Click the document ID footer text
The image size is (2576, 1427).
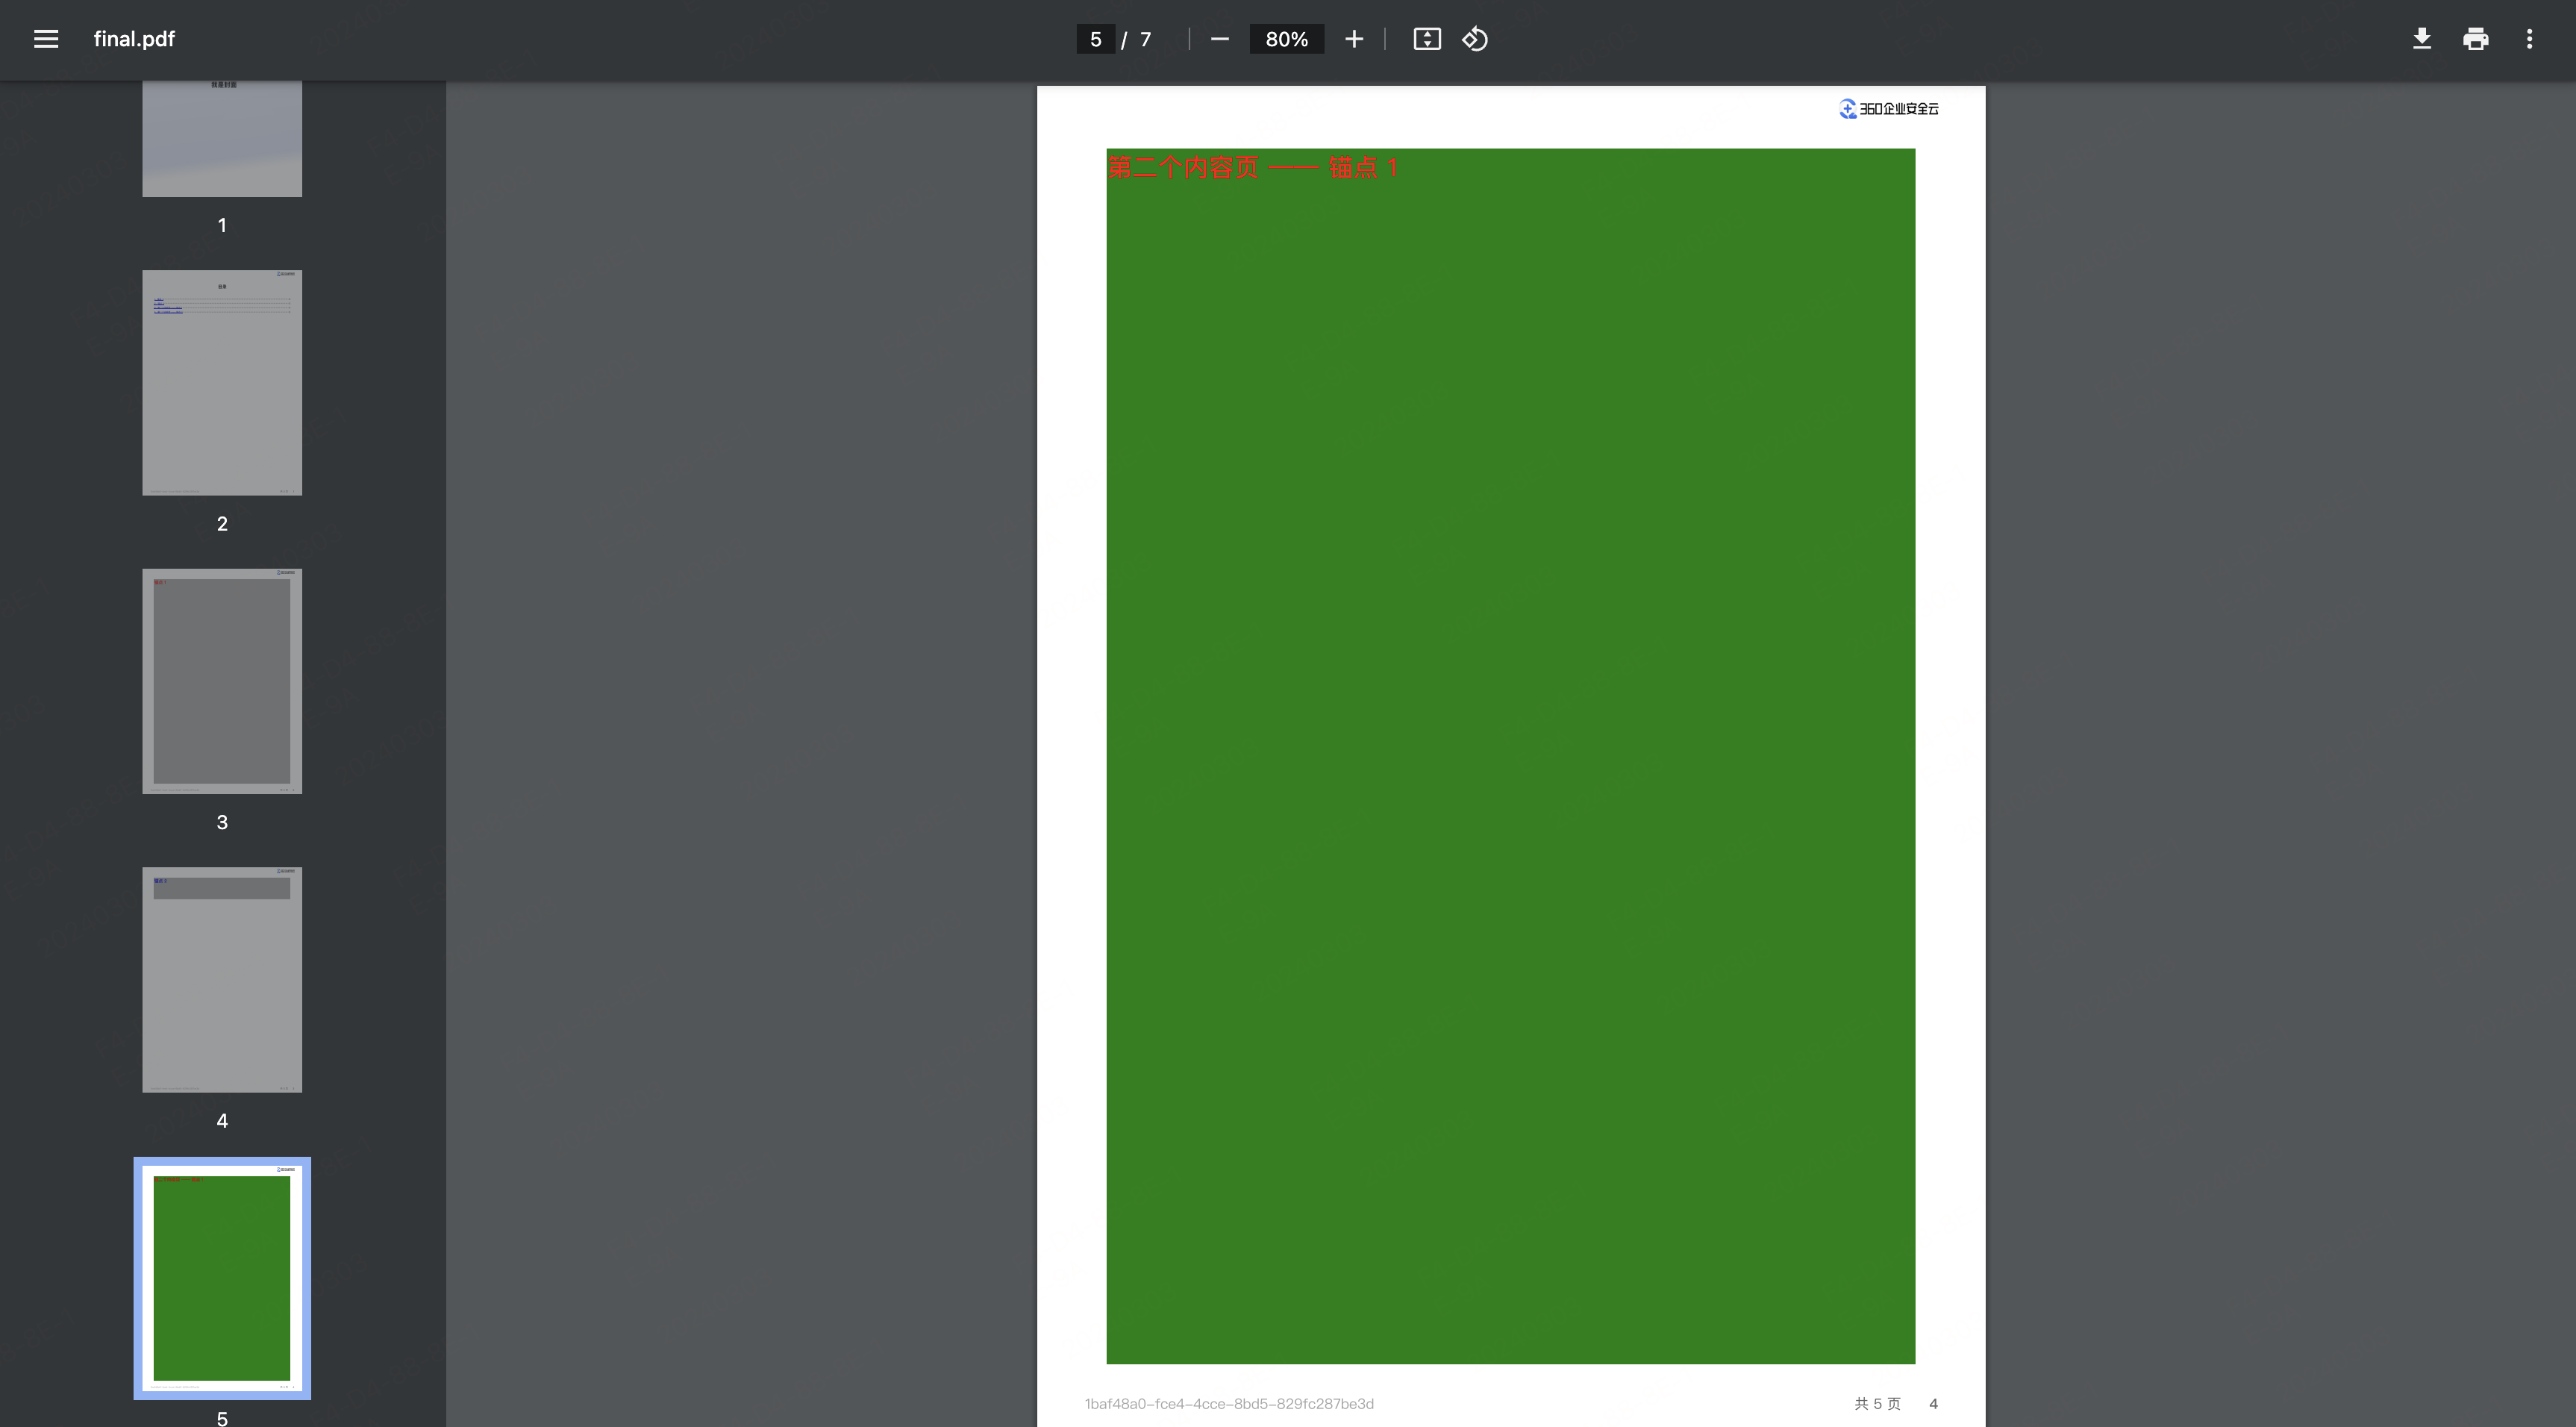tap(1228, 1403)
